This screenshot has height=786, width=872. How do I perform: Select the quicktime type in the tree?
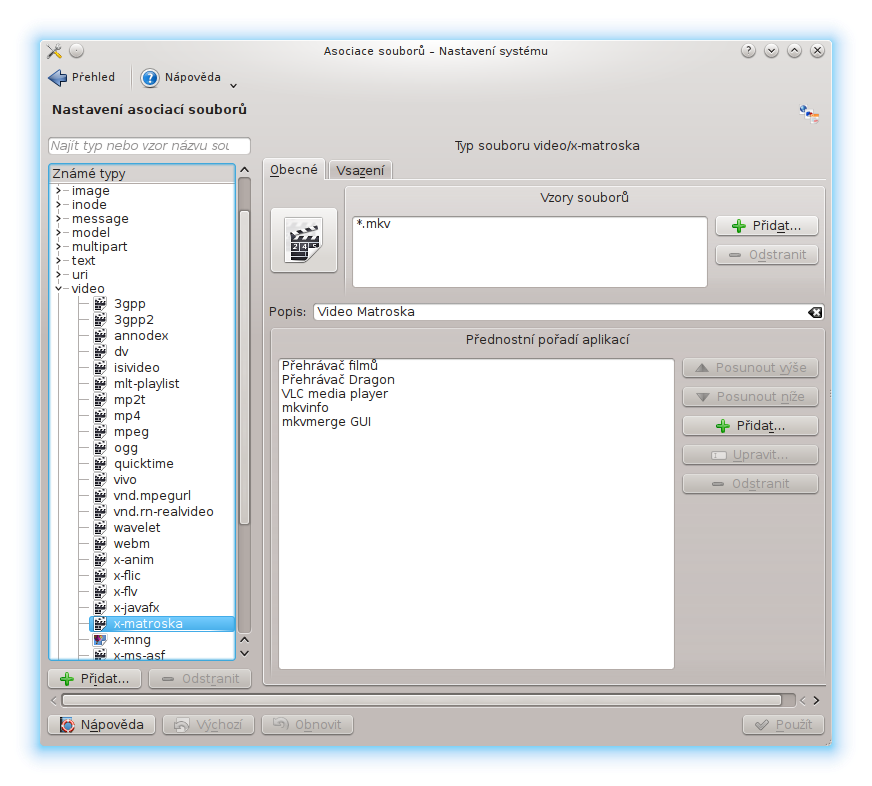(x=143, y=464)
